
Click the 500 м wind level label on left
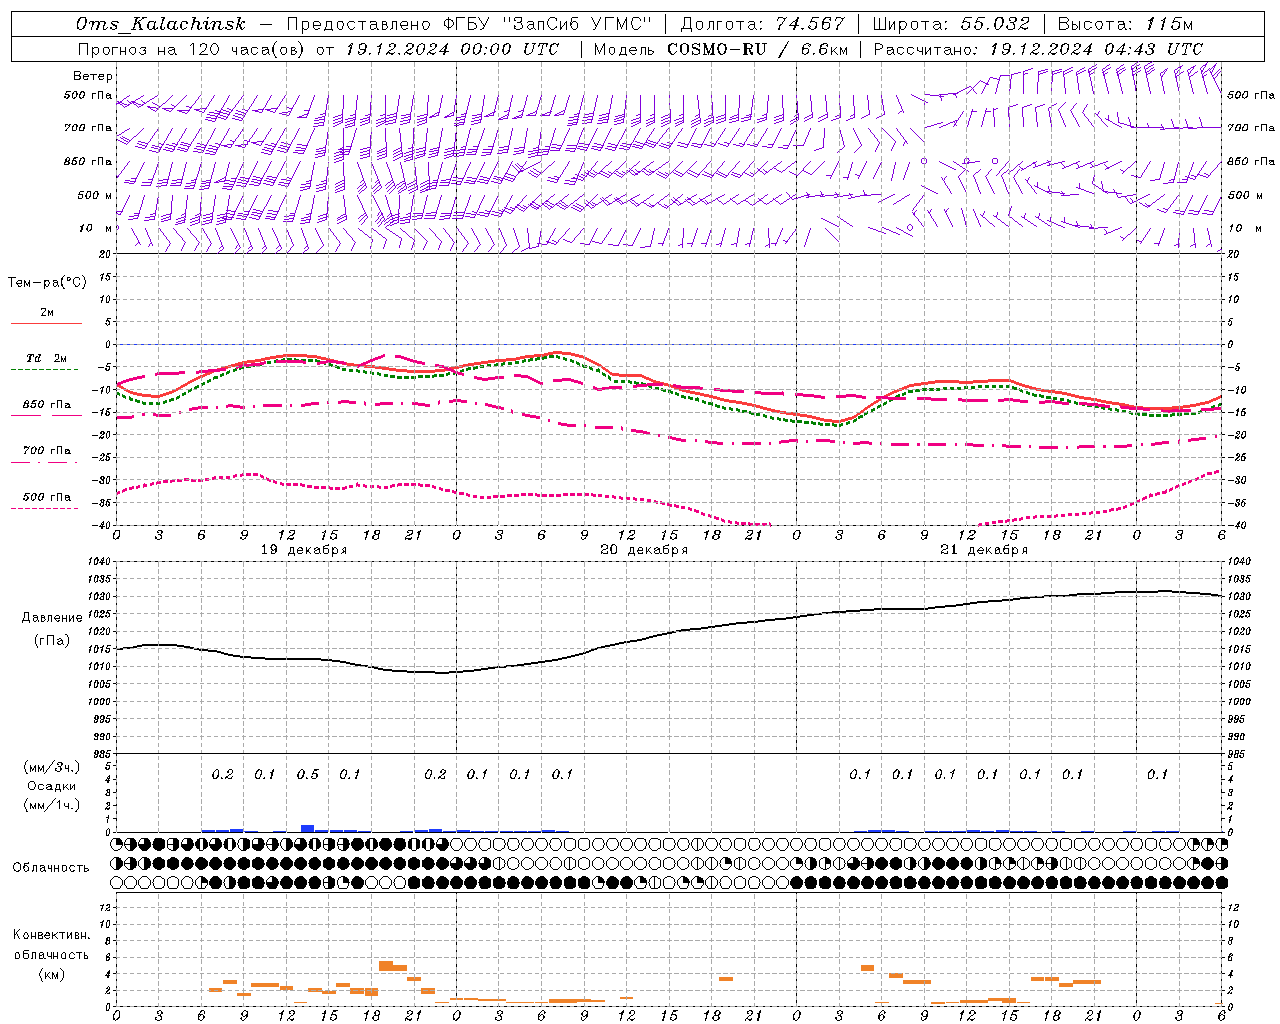pos(95,195)
